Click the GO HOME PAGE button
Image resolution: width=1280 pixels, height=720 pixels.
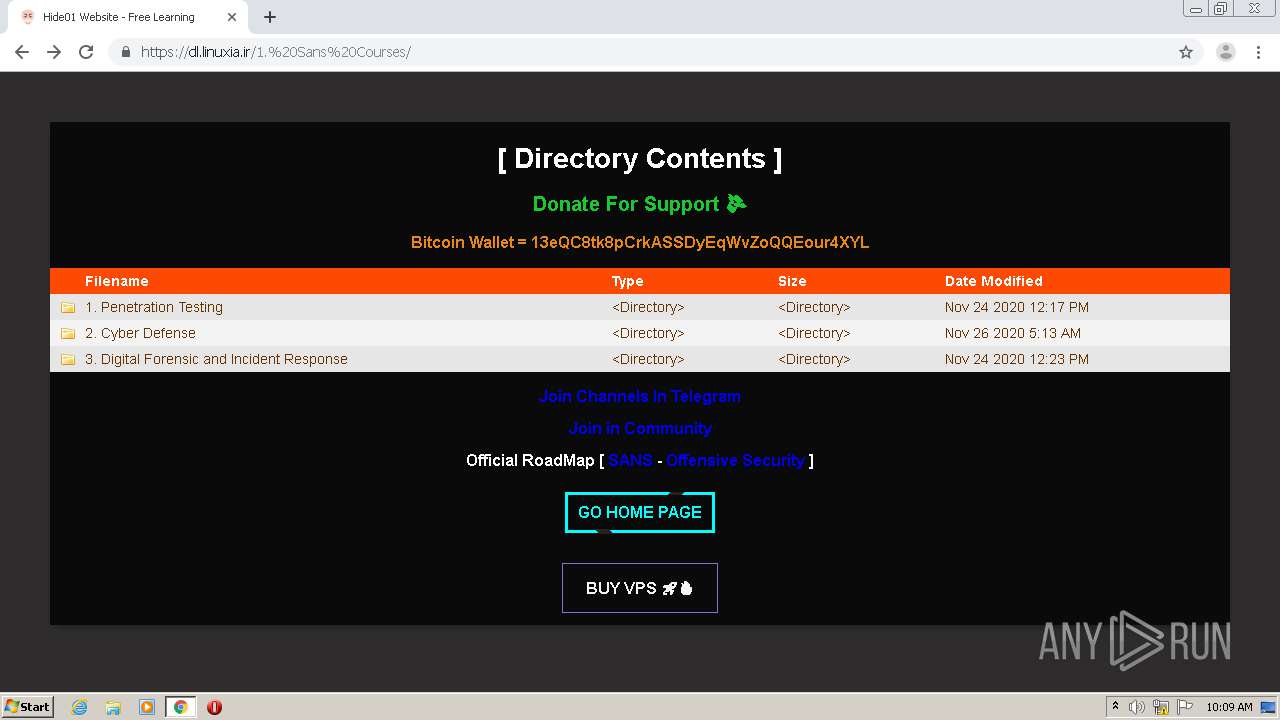[640, 512]
